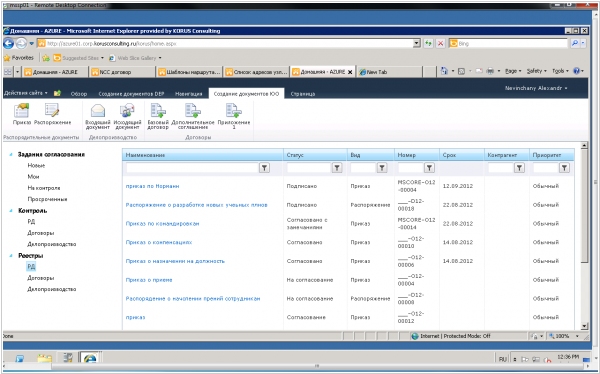This screenshot has width=600, height=374.
Task: Create a new Приказ document
Action: pyautogui.click(x=21, y=114)
